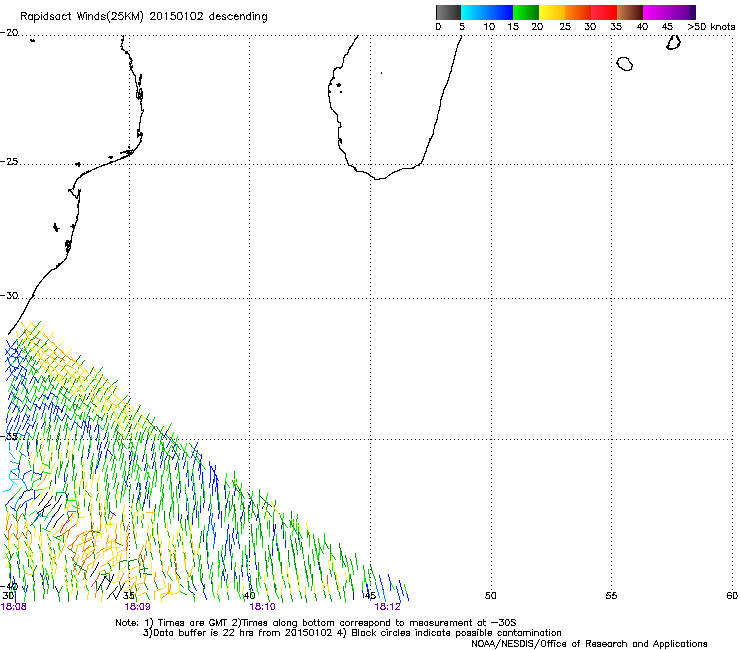The height and width of the screenshot is (650, 740).
Task: Click the latitude label '-20'
Action: pos(9,33)
